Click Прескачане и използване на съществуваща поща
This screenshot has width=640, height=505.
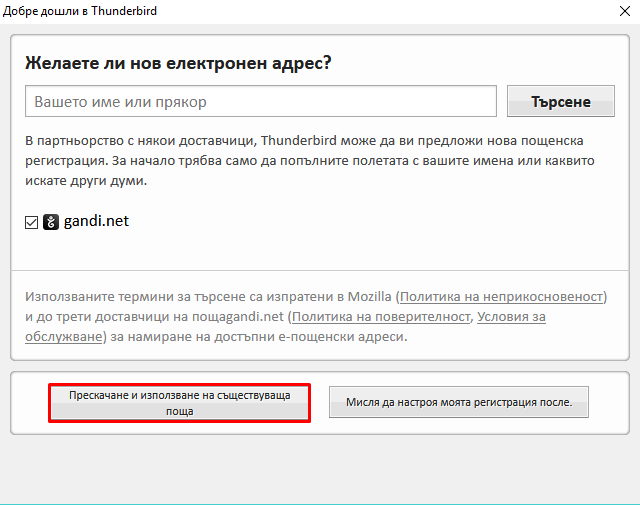(180, 403)
